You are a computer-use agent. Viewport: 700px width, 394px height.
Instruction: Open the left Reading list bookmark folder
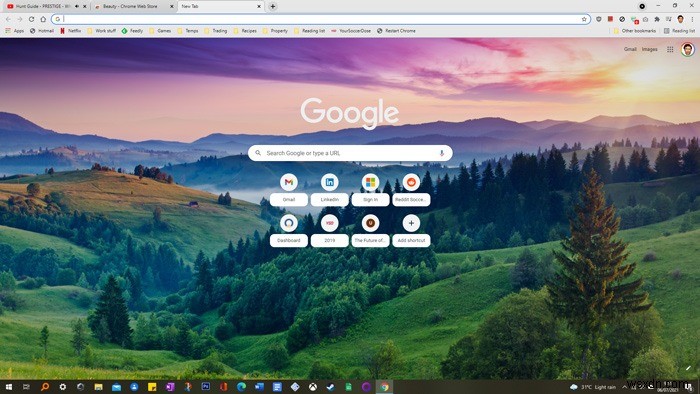coord(309,31)
